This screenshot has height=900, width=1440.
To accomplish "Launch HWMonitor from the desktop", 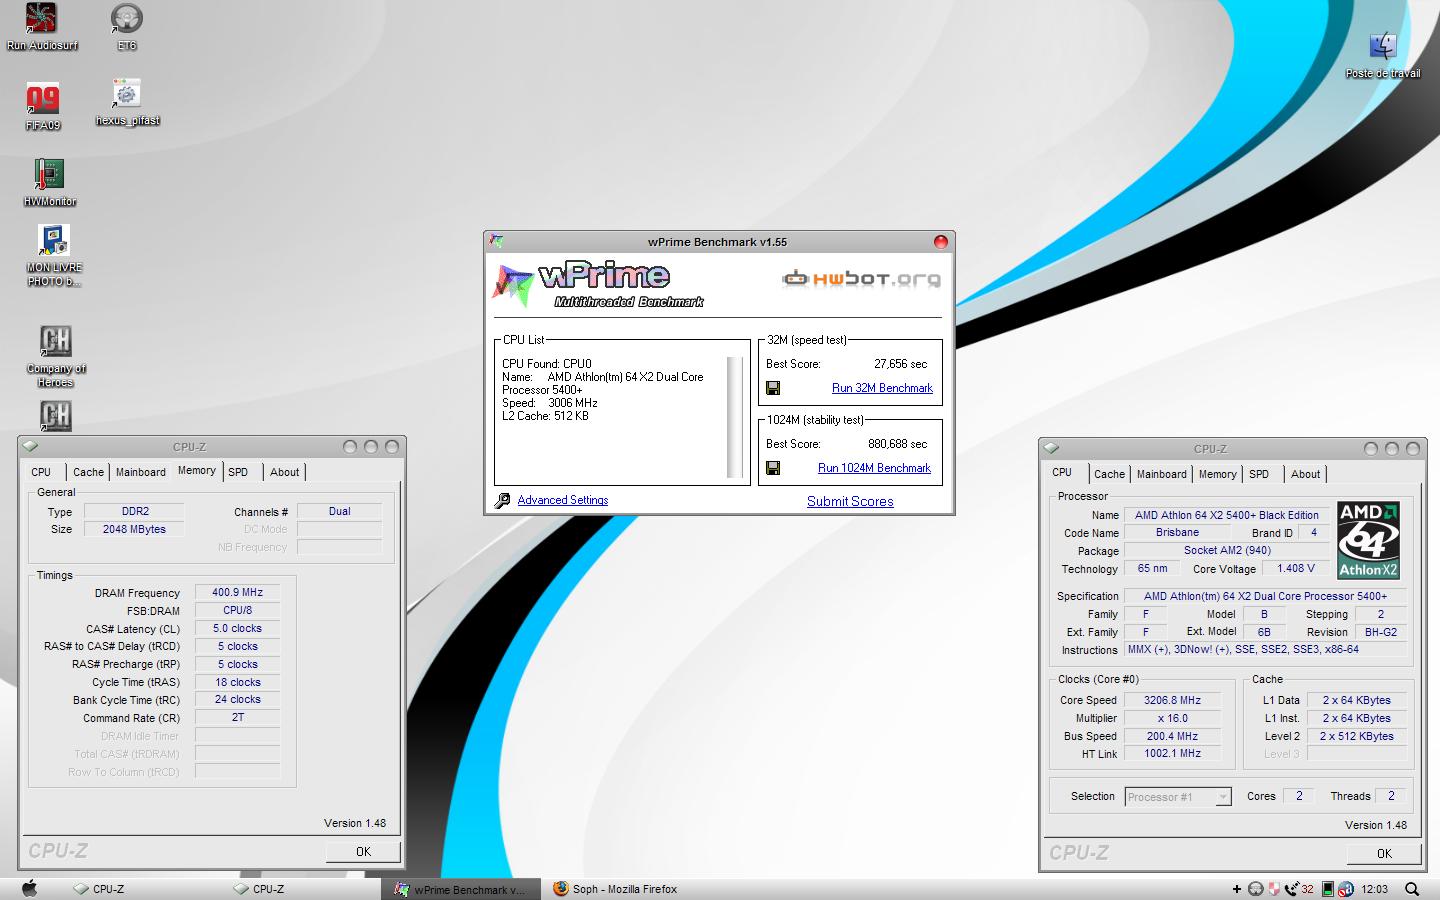I will [x=50, y=183].
